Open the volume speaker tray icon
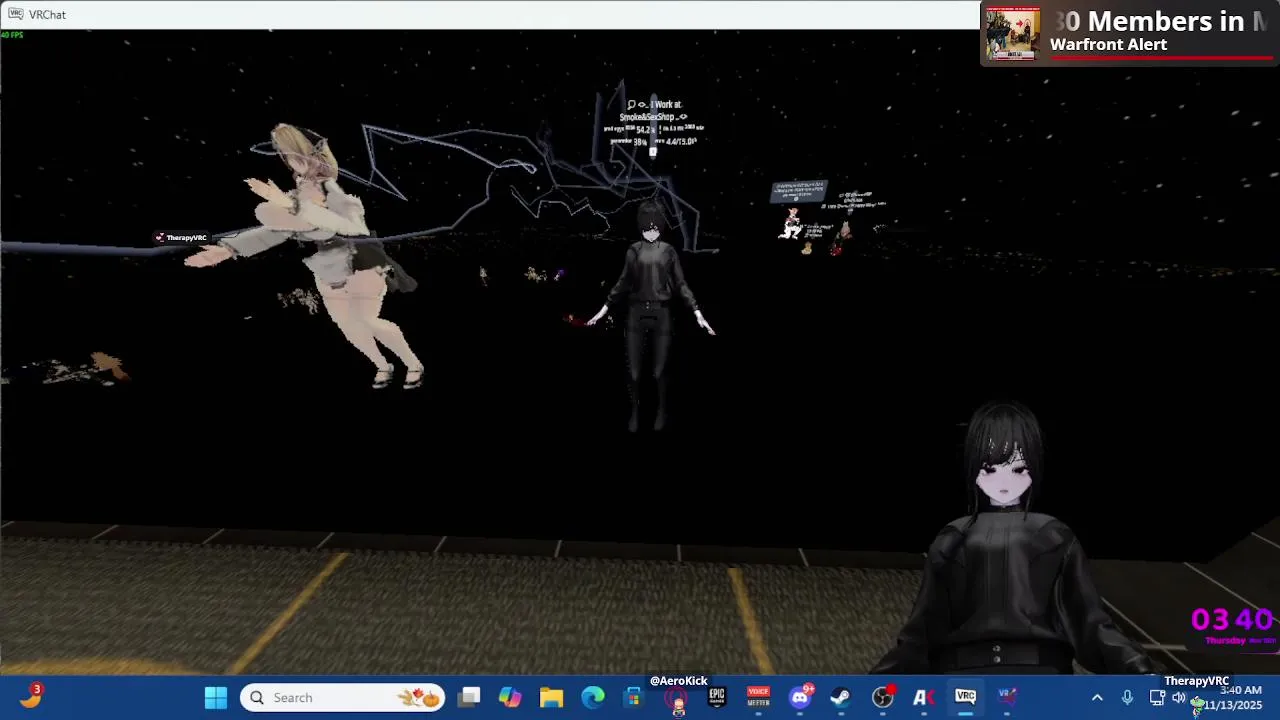Image resolution: width=1280 pixels, height=720 pixels. coord(1179,698)
